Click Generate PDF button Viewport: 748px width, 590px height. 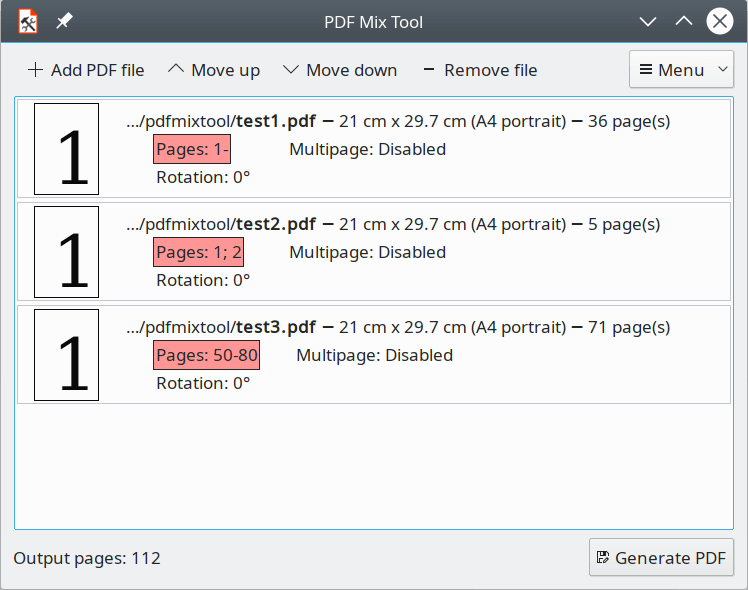tap(661, 558)
